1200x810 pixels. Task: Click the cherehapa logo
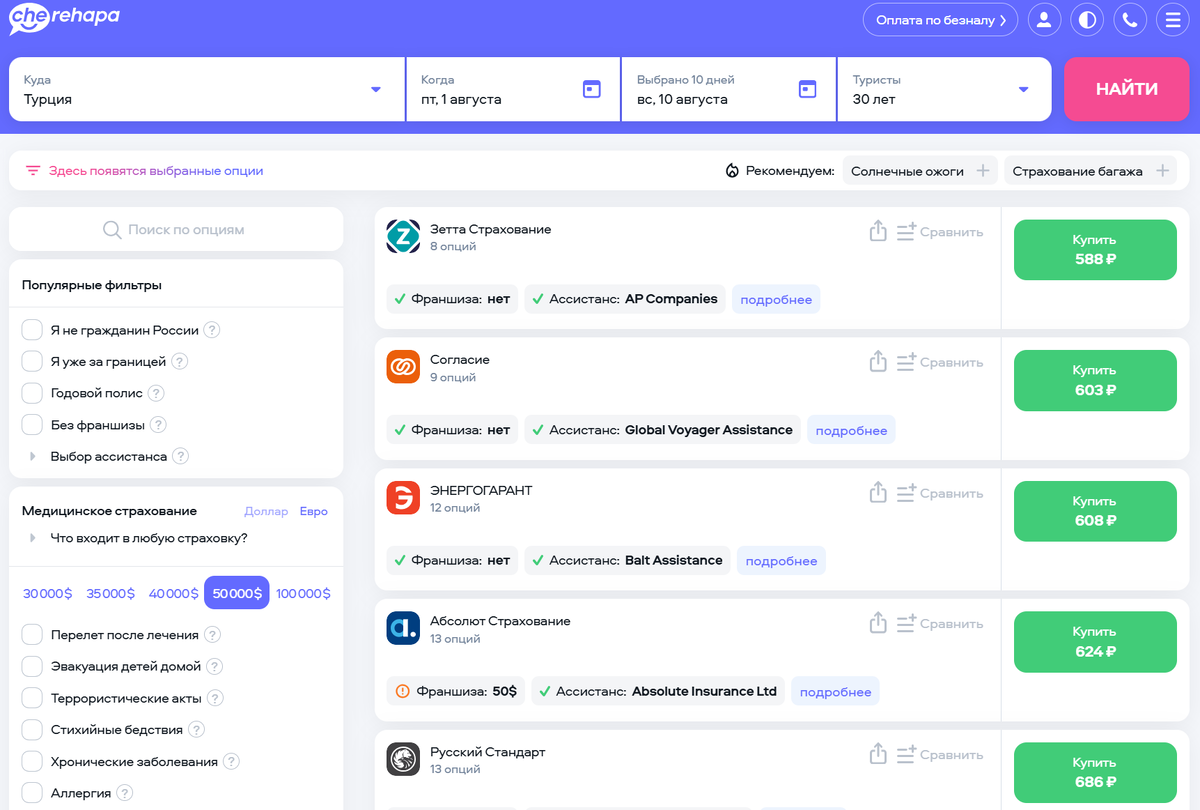(63, 18)
